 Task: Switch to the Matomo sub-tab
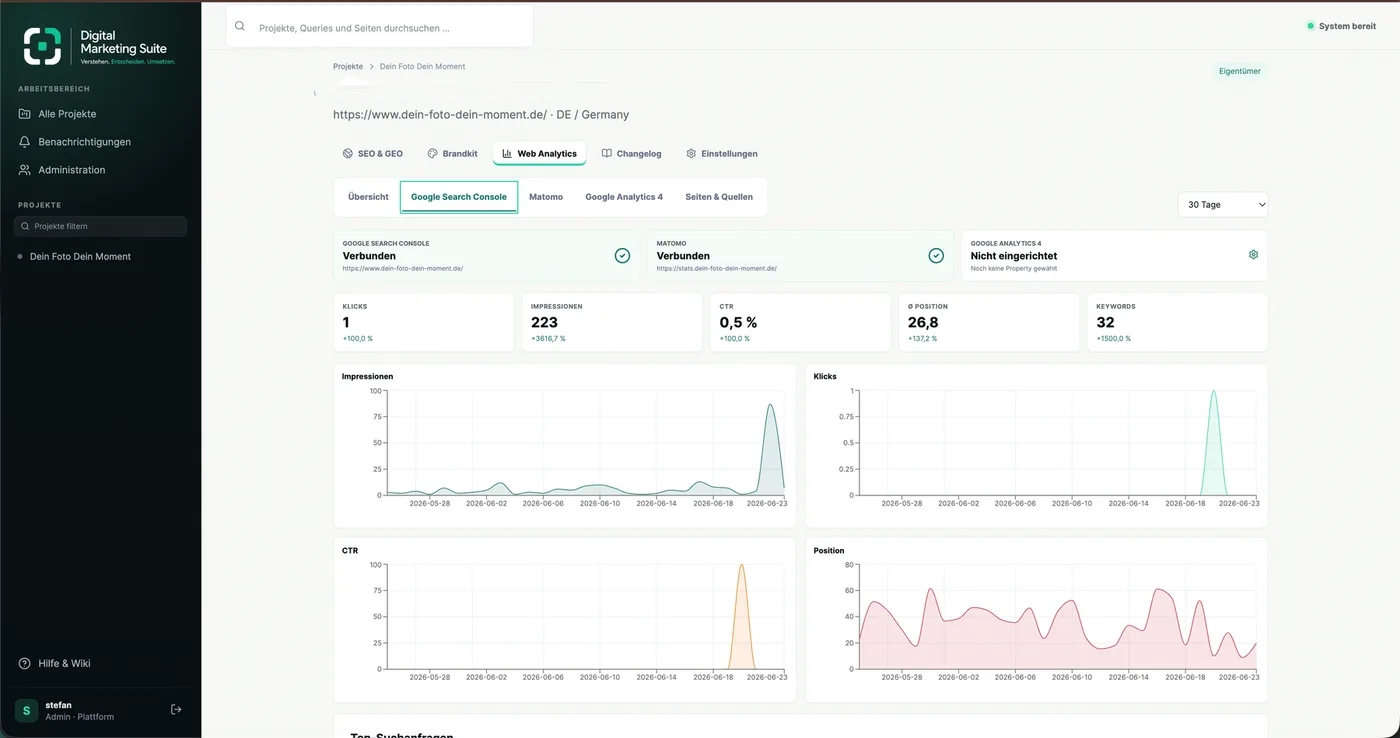point(546,197)
